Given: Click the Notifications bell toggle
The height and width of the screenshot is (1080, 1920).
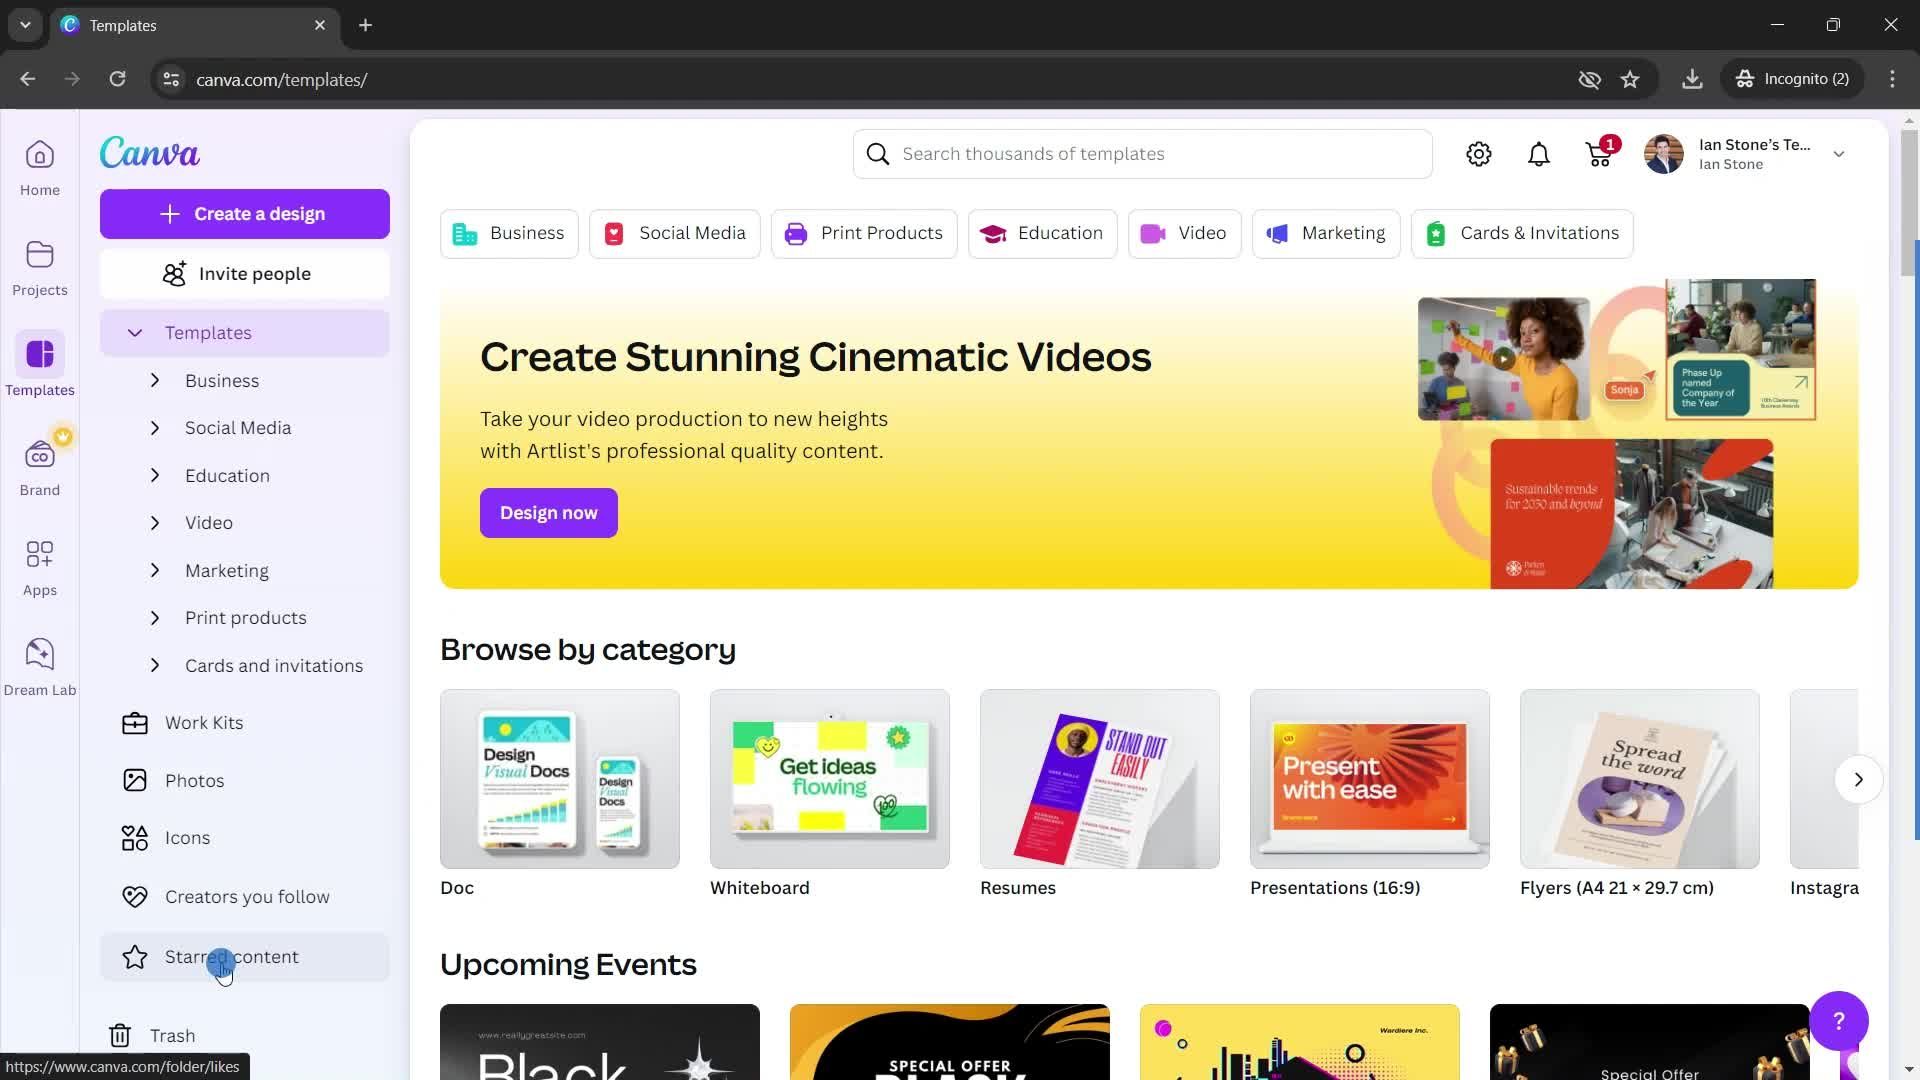Looking at the screenshot, I should (1539, 153).
